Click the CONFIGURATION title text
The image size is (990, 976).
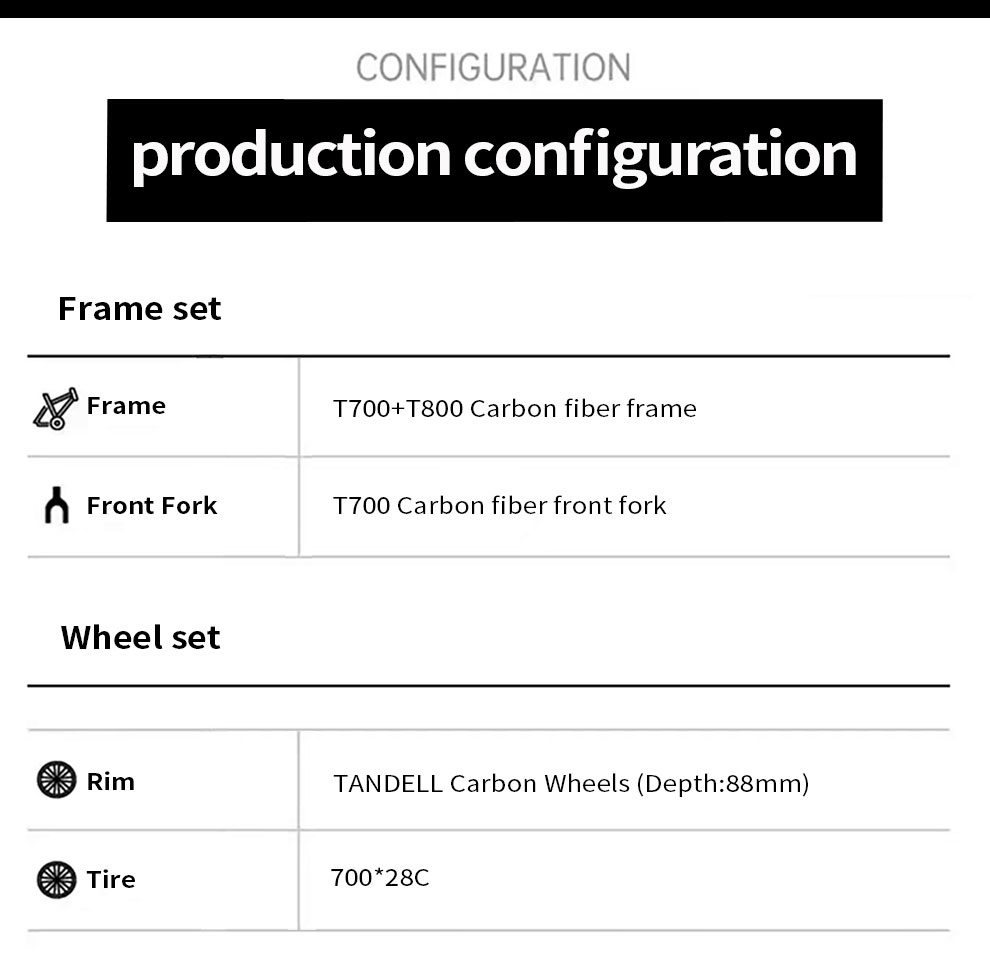tap(493, 68)
